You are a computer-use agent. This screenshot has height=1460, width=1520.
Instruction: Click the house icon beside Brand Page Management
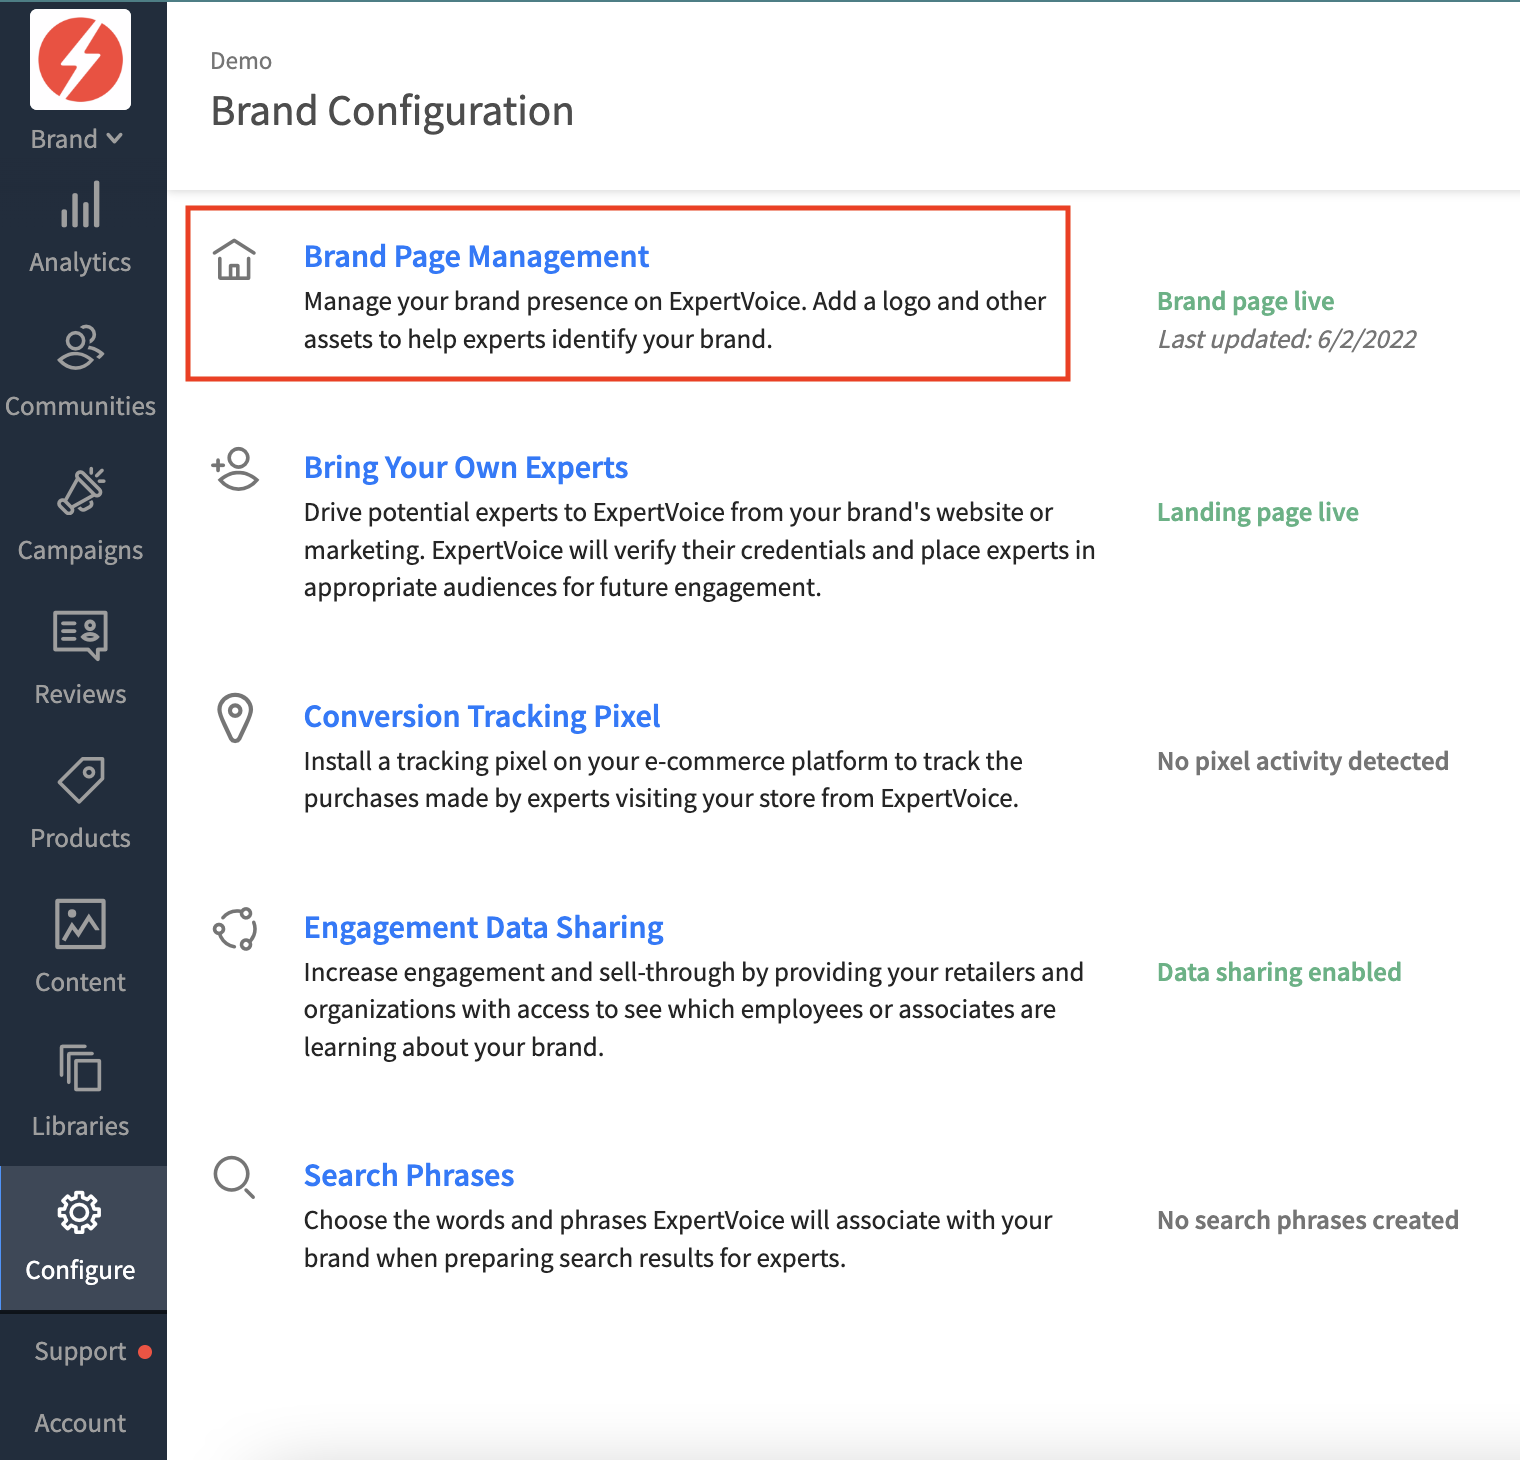234,259
